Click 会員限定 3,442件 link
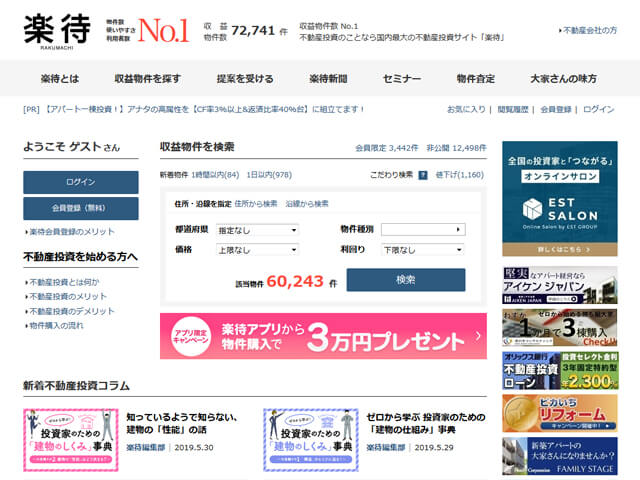This screenshot has height=480, width=640. point(387,148)
